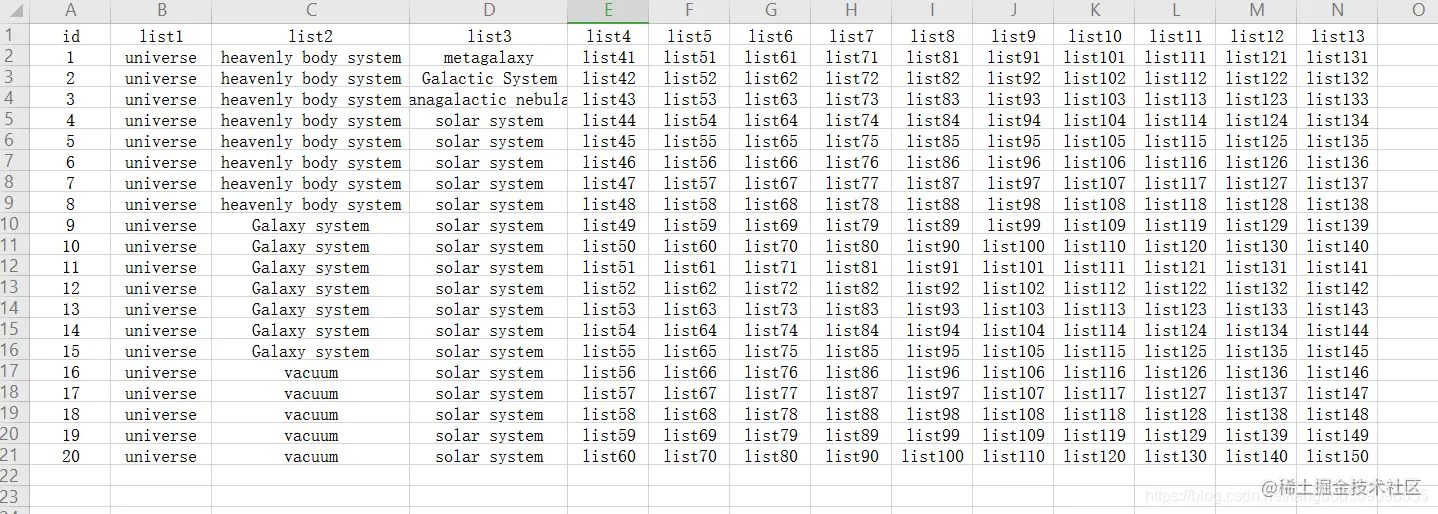Select cell 'list104' in column K

pyautogui.click(x=1094, y=120)
